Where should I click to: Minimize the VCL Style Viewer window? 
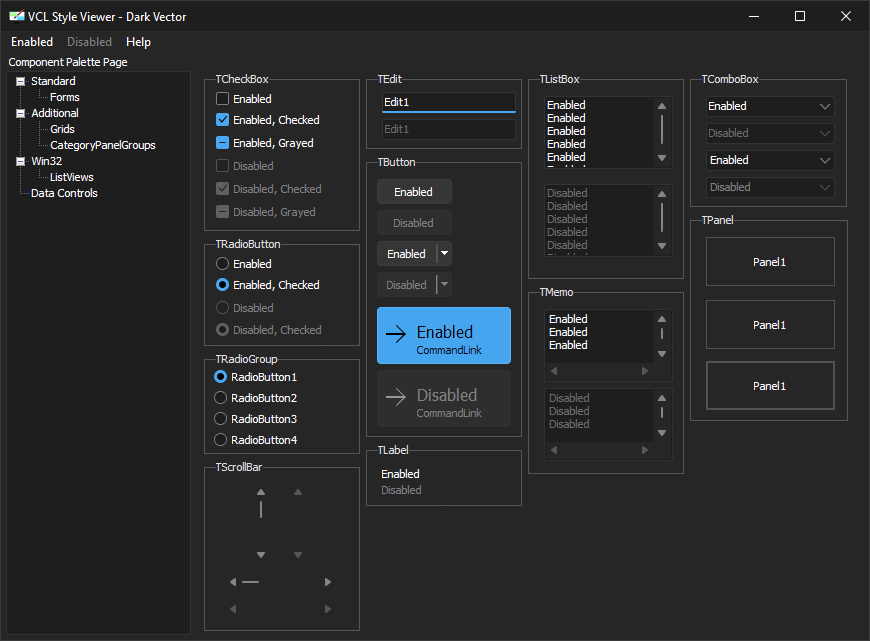pyautogui.click(x=753, y=16)
